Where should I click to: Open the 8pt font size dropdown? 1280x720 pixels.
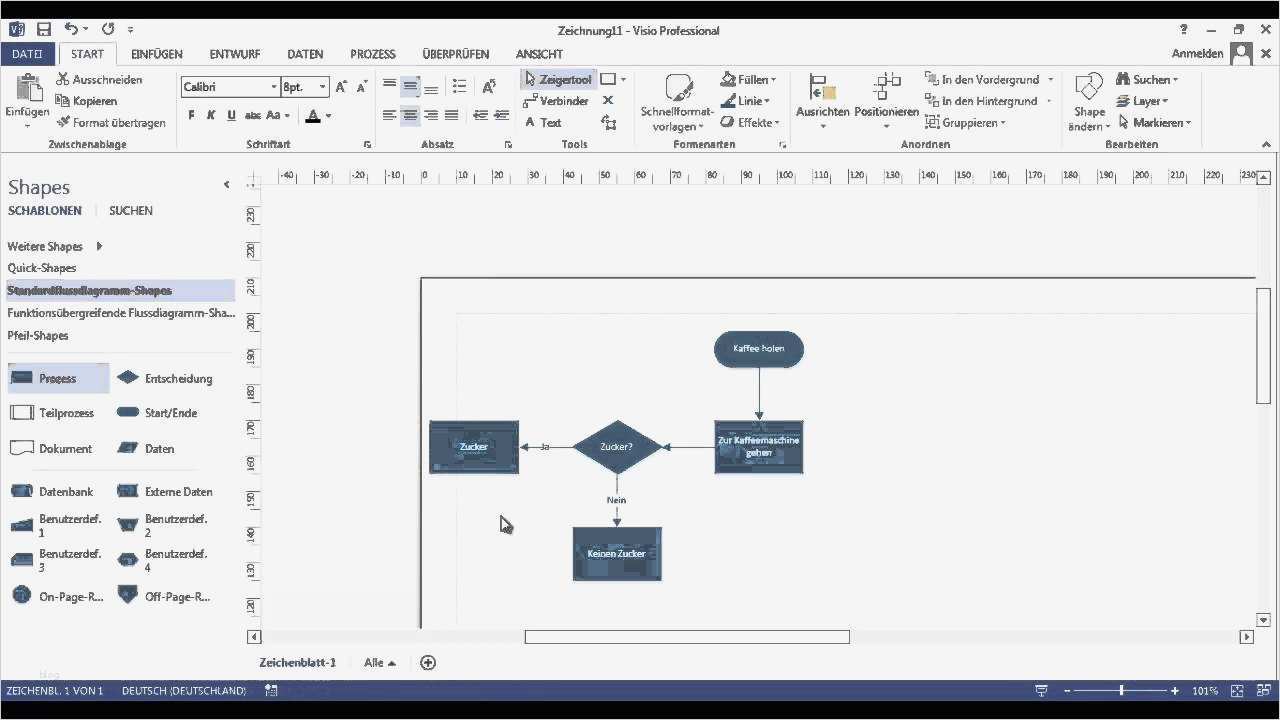pos(322,87)
